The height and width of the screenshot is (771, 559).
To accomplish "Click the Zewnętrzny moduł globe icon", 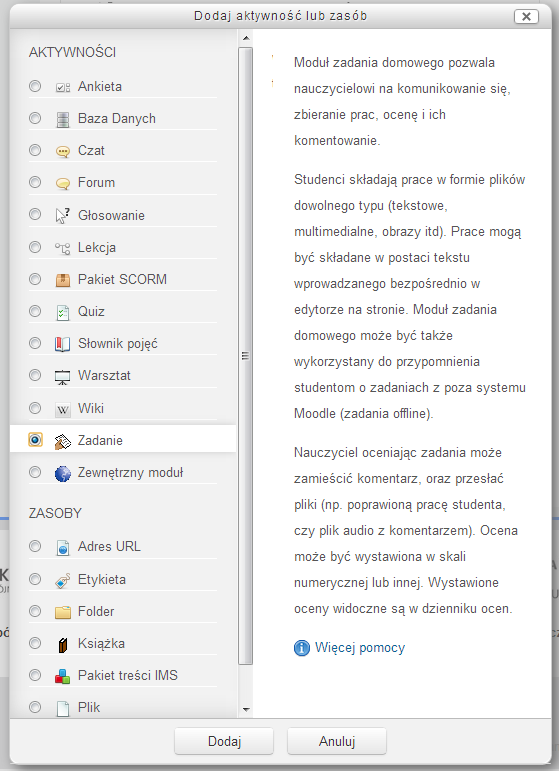I will point(62,474).
